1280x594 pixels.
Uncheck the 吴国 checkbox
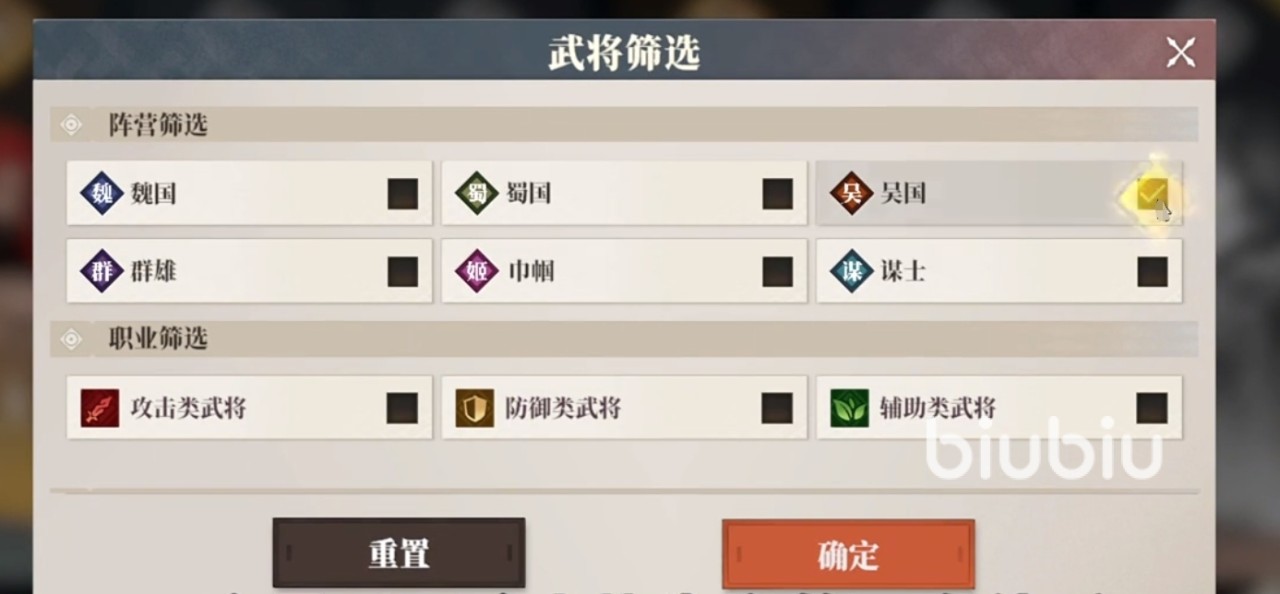pos(1152,194)
